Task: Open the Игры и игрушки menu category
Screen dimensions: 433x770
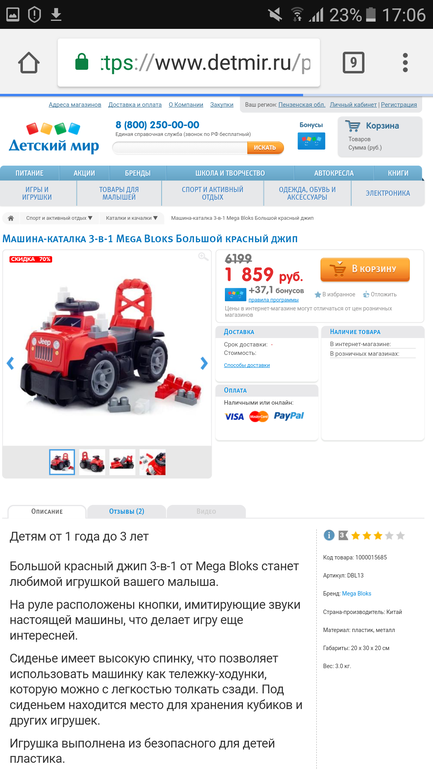Action: pyautogui.click(x=37, y=193)
